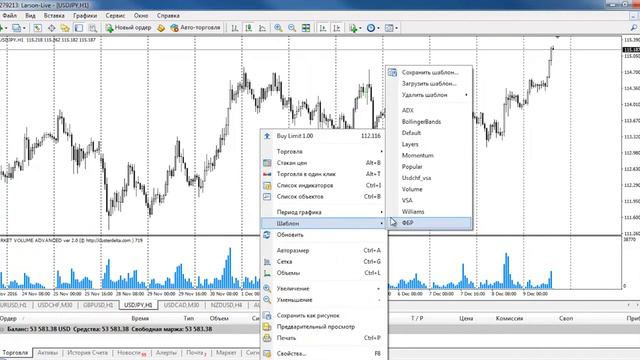
Task: Tile chart windows icon
Action: (x=306, y=28)
